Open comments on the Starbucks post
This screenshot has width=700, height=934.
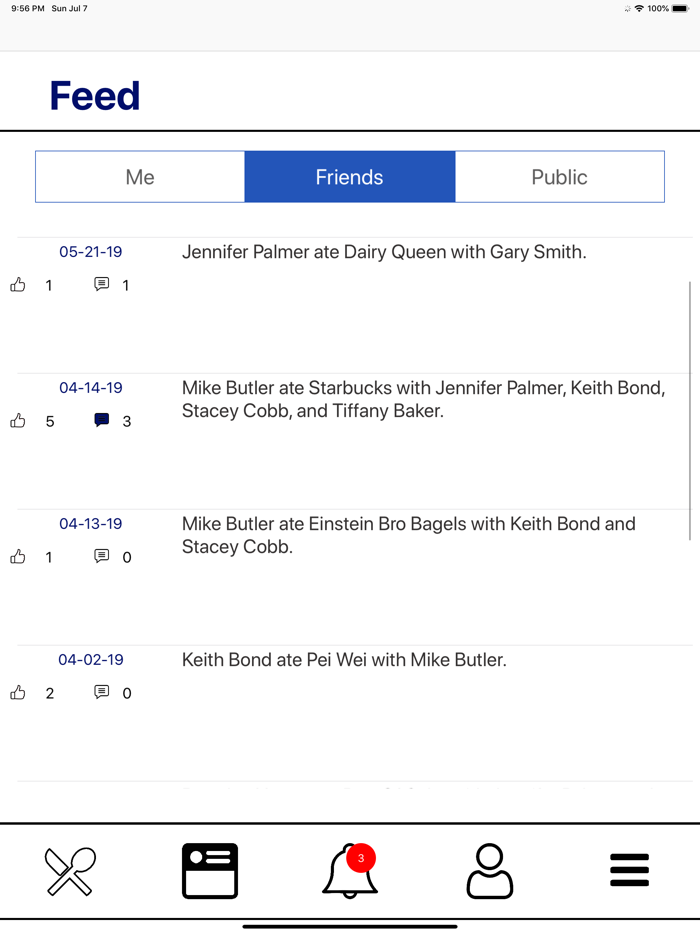point(102,420)
